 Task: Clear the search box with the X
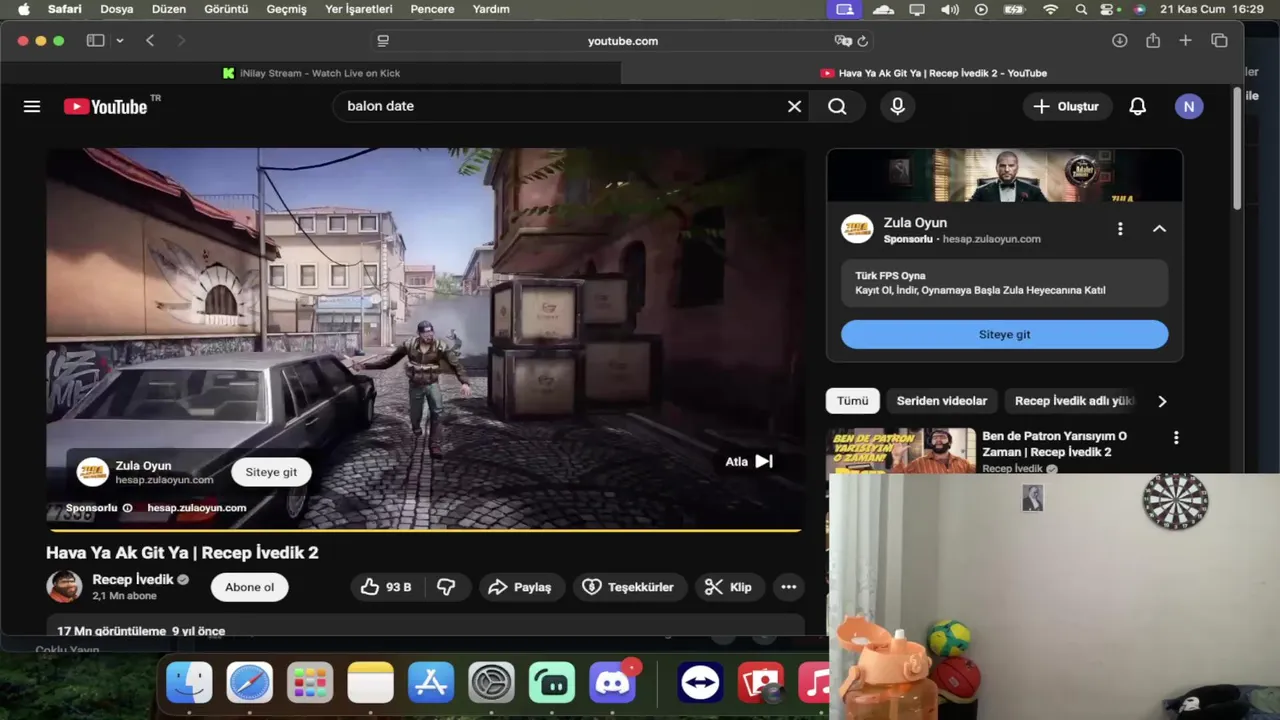coord(794,106)
